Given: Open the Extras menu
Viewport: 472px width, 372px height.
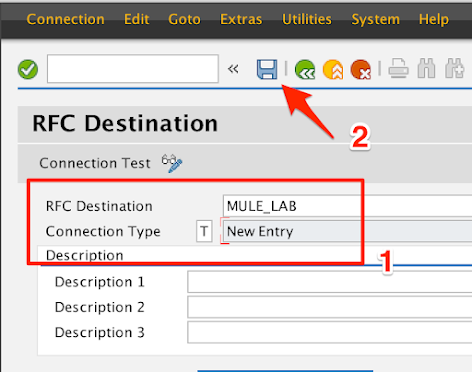Looking at the screenshot, I should coord(241,19).
